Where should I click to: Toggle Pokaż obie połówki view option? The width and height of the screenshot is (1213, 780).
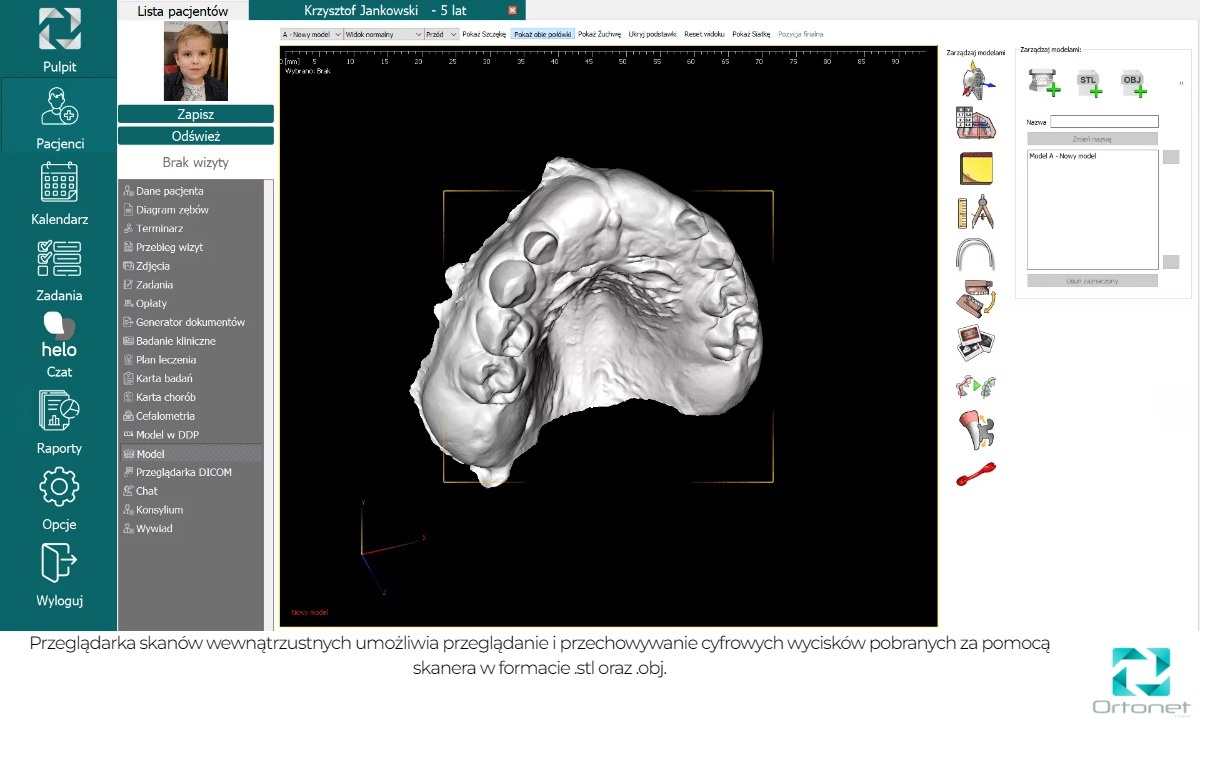tap(542, 34)
